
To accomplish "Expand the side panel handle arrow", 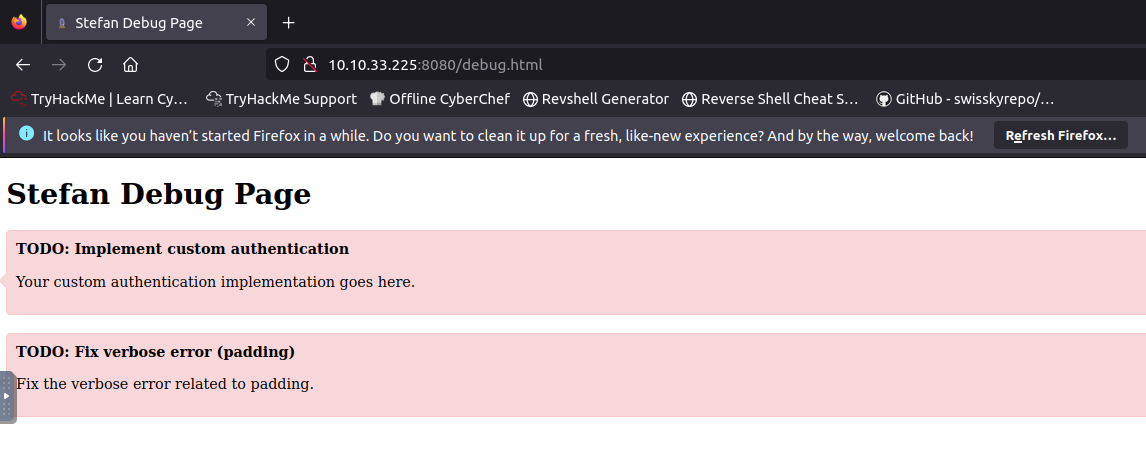I will coord(7,396).
